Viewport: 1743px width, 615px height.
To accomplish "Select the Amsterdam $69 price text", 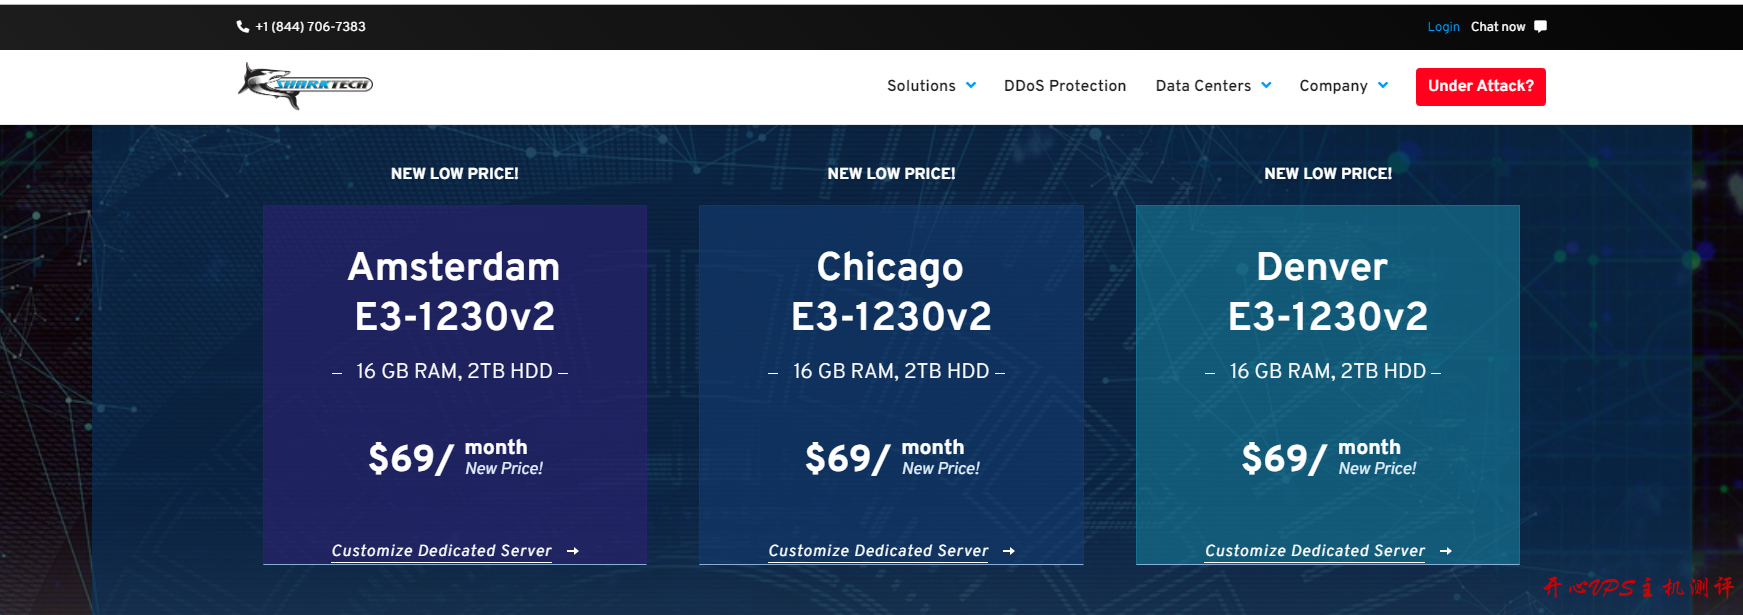I will coord(410,459).
